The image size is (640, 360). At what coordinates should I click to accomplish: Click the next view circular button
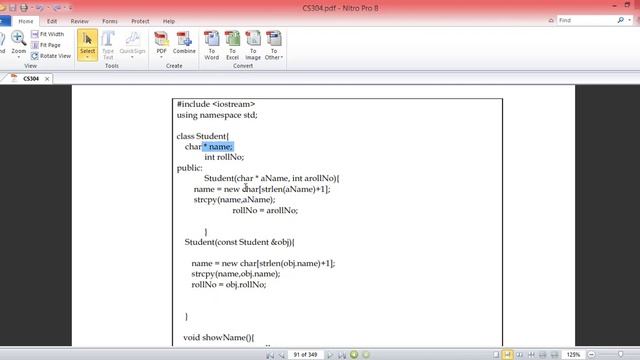coord(366,355)
